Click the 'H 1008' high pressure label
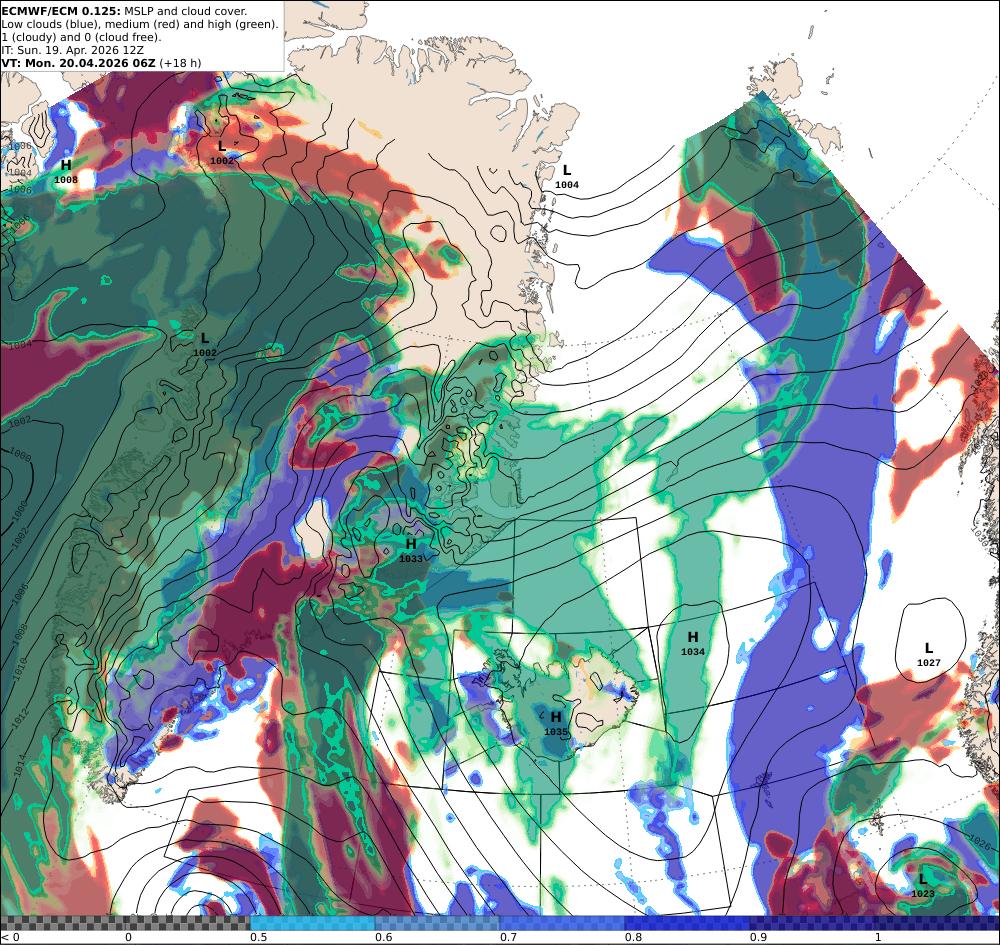The width and height of the screenshot is (1000, 945). click(66, 172)
